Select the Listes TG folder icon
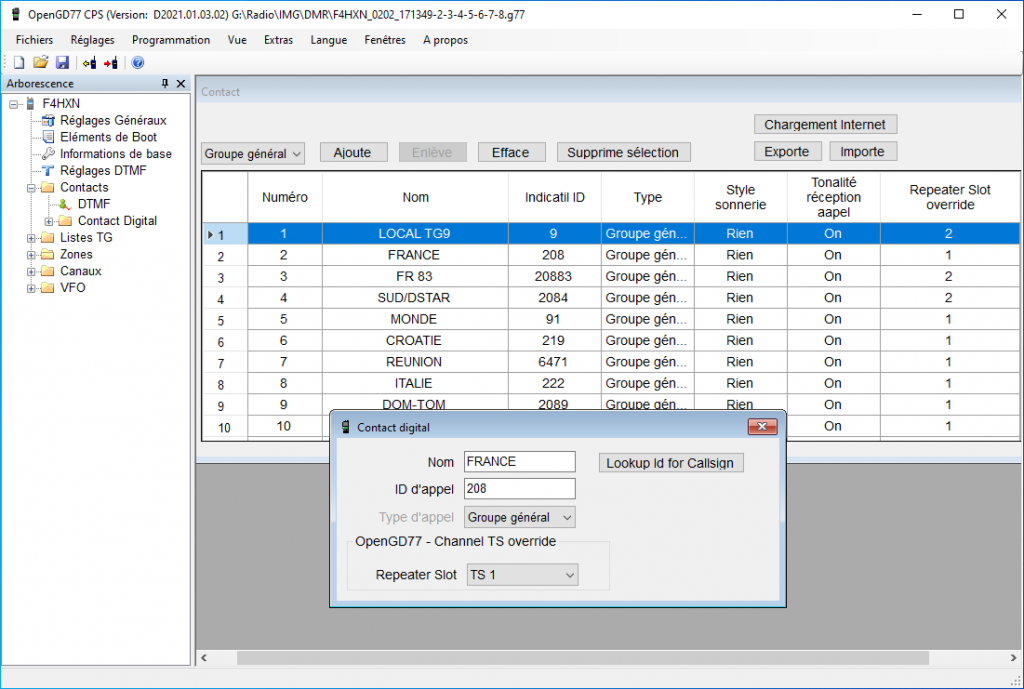1024x689 pixels. click(48, 238)
